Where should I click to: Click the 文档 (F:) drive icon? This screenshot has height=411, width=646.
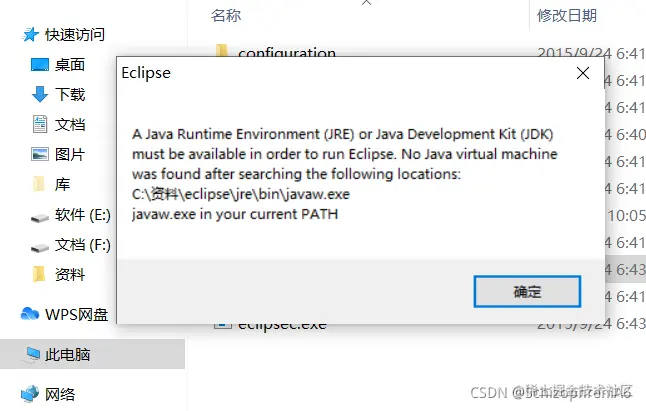pos(40,248)
